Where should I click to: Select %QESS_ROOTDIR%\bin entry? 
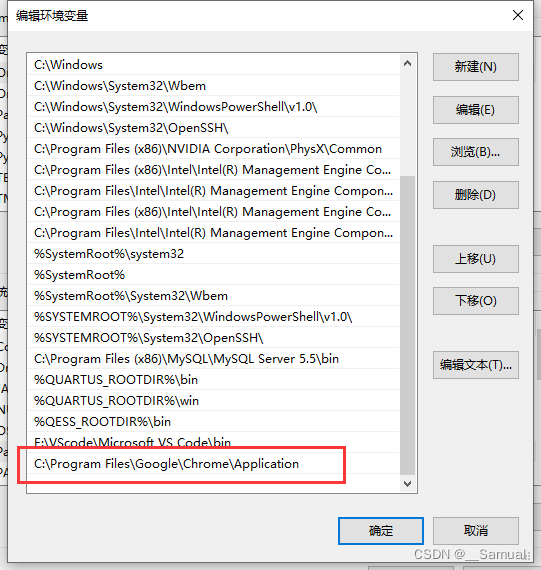click(x=213, y=422)
